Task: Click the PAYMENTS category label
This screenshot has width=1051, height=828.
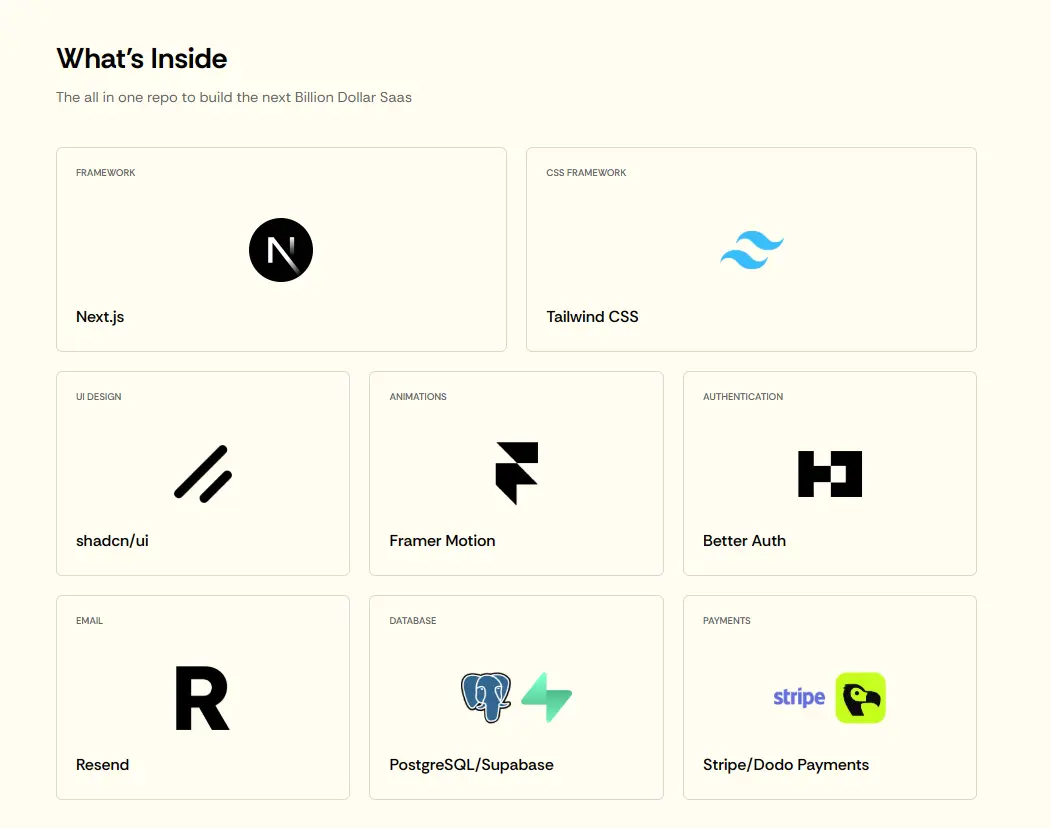Action: coord(727,620)
